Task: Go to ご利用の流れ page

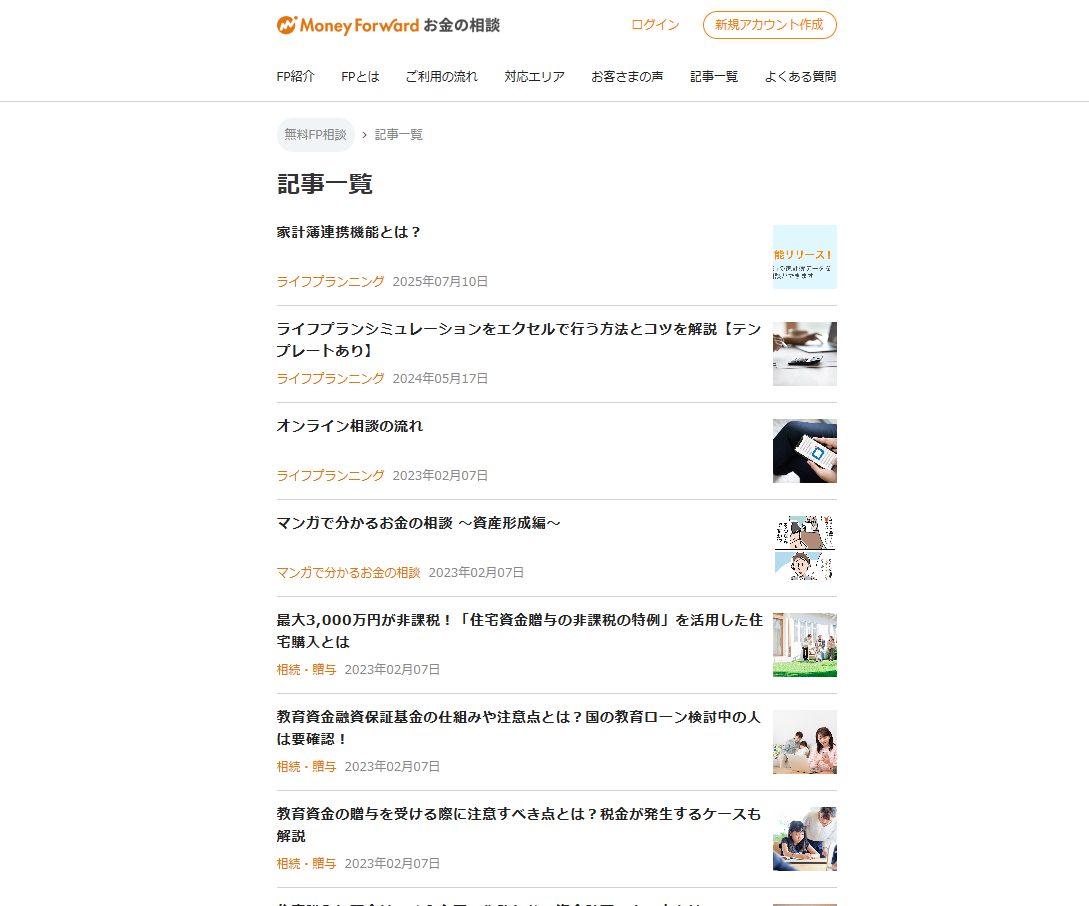Action: [x=441, y=77]
